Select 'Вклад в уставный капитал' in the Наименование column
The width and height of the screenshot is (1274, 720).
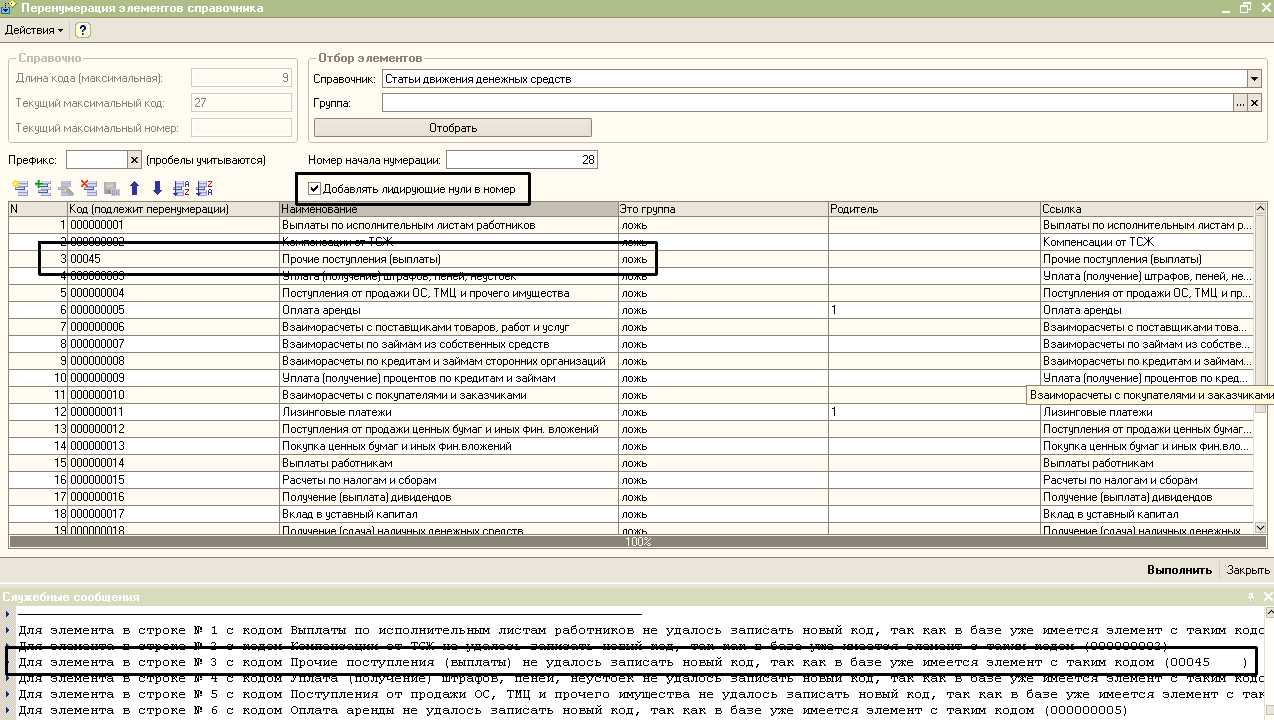tap(449, 514)
